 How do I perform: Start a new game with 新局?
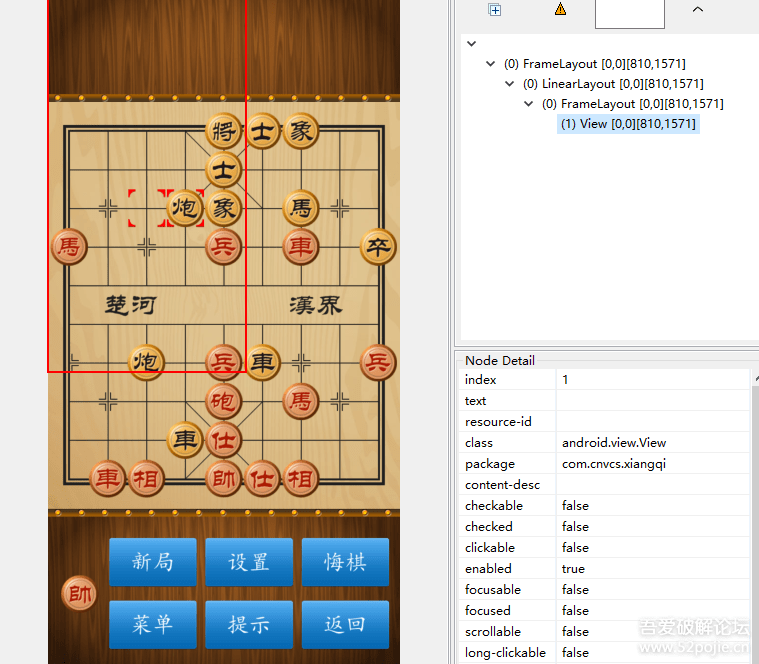click(153, 562)
